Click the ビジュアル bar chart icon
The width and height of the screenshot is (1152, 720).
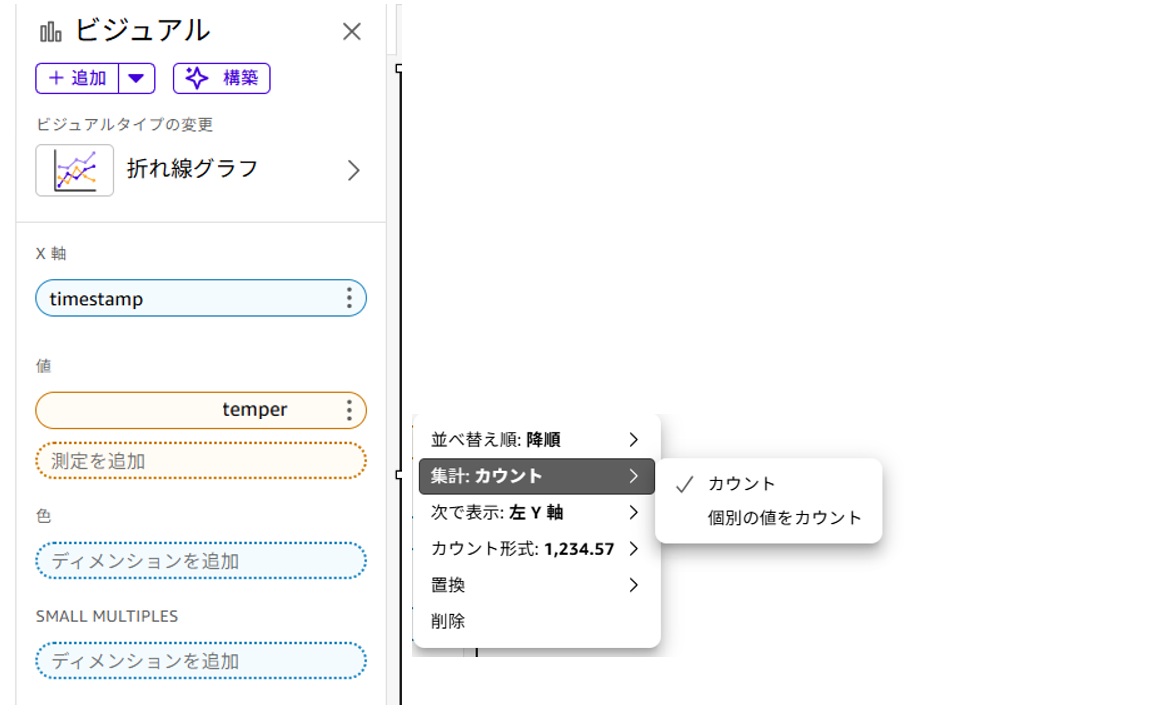coord(51,32)
